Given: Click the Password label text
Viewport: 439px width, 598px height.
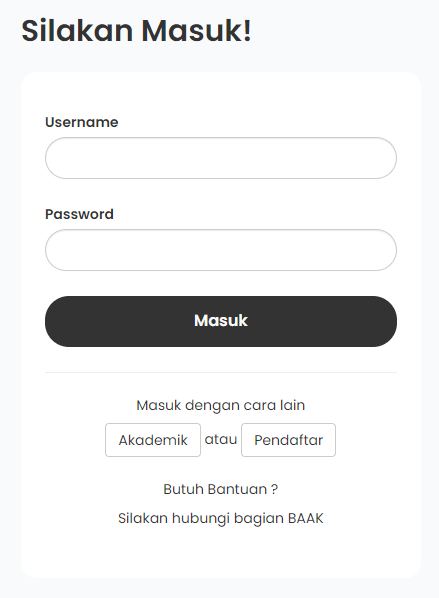Looking at the screenshot, I should coord(79,214).
